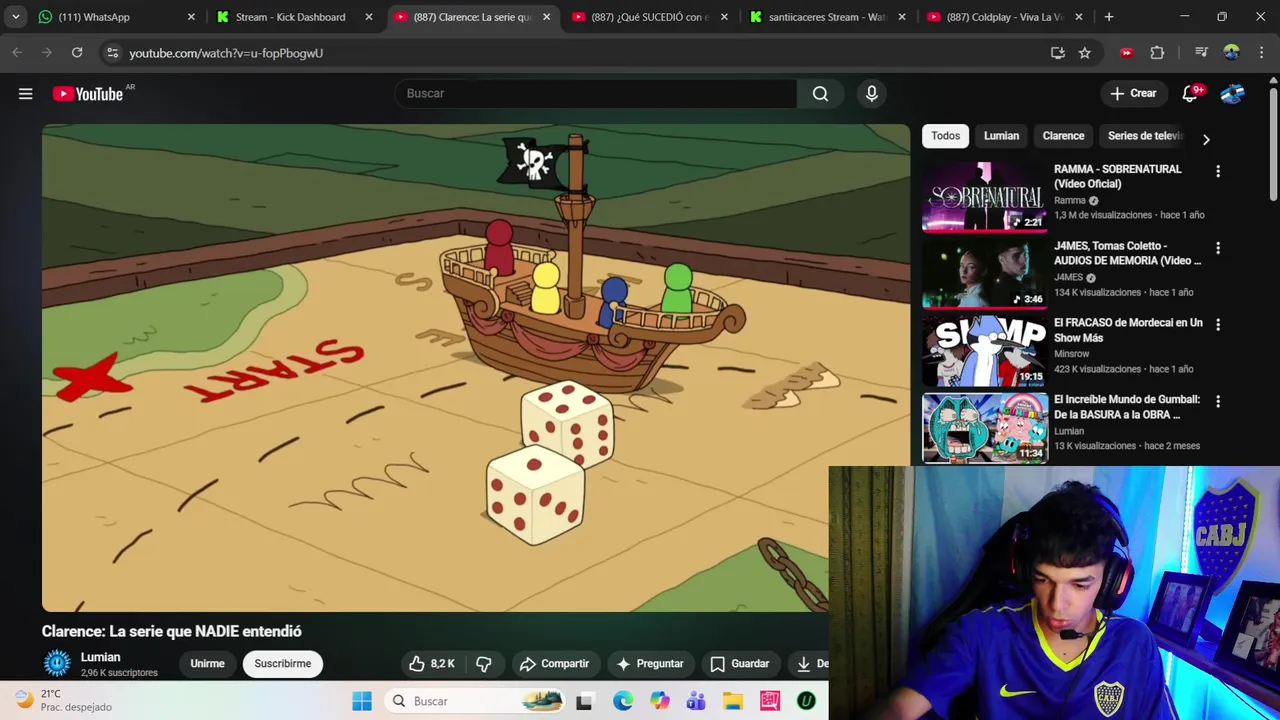Click the search magnifier button
Viewport: 1280px width, 720px height.
[x=820, y=93]
